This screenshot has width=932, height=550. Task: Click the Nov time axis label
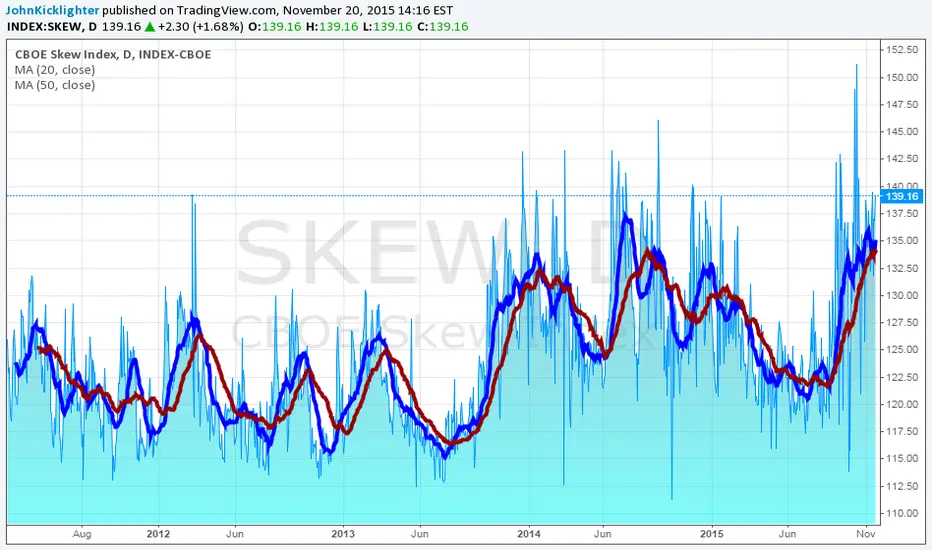(865, 534)
